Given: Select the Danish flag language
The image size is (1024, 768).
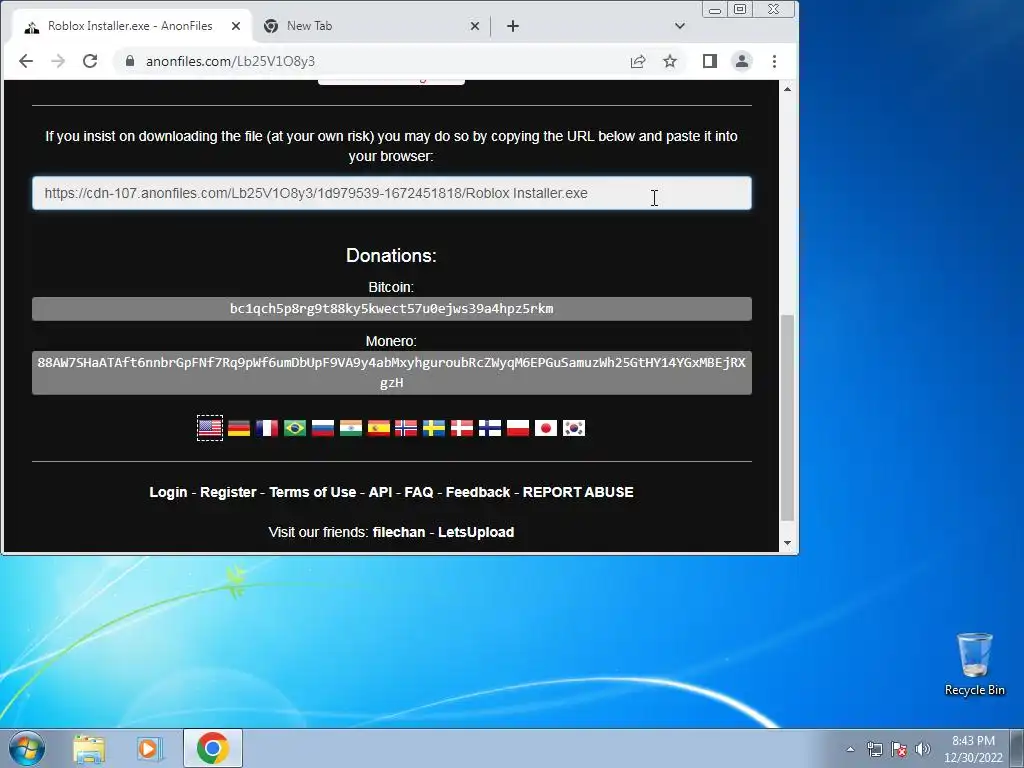Looking at the screenshot, I should tap(462, 428).
